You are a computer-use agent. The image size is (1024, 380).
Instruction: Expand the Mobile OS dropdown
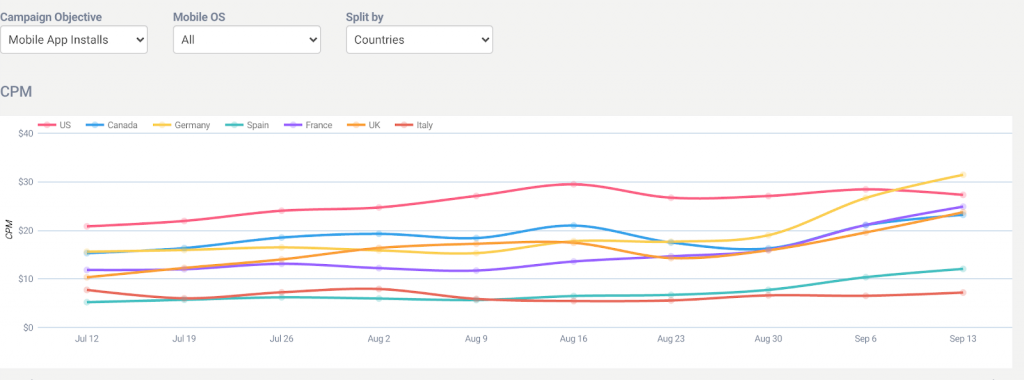point(247,40)
